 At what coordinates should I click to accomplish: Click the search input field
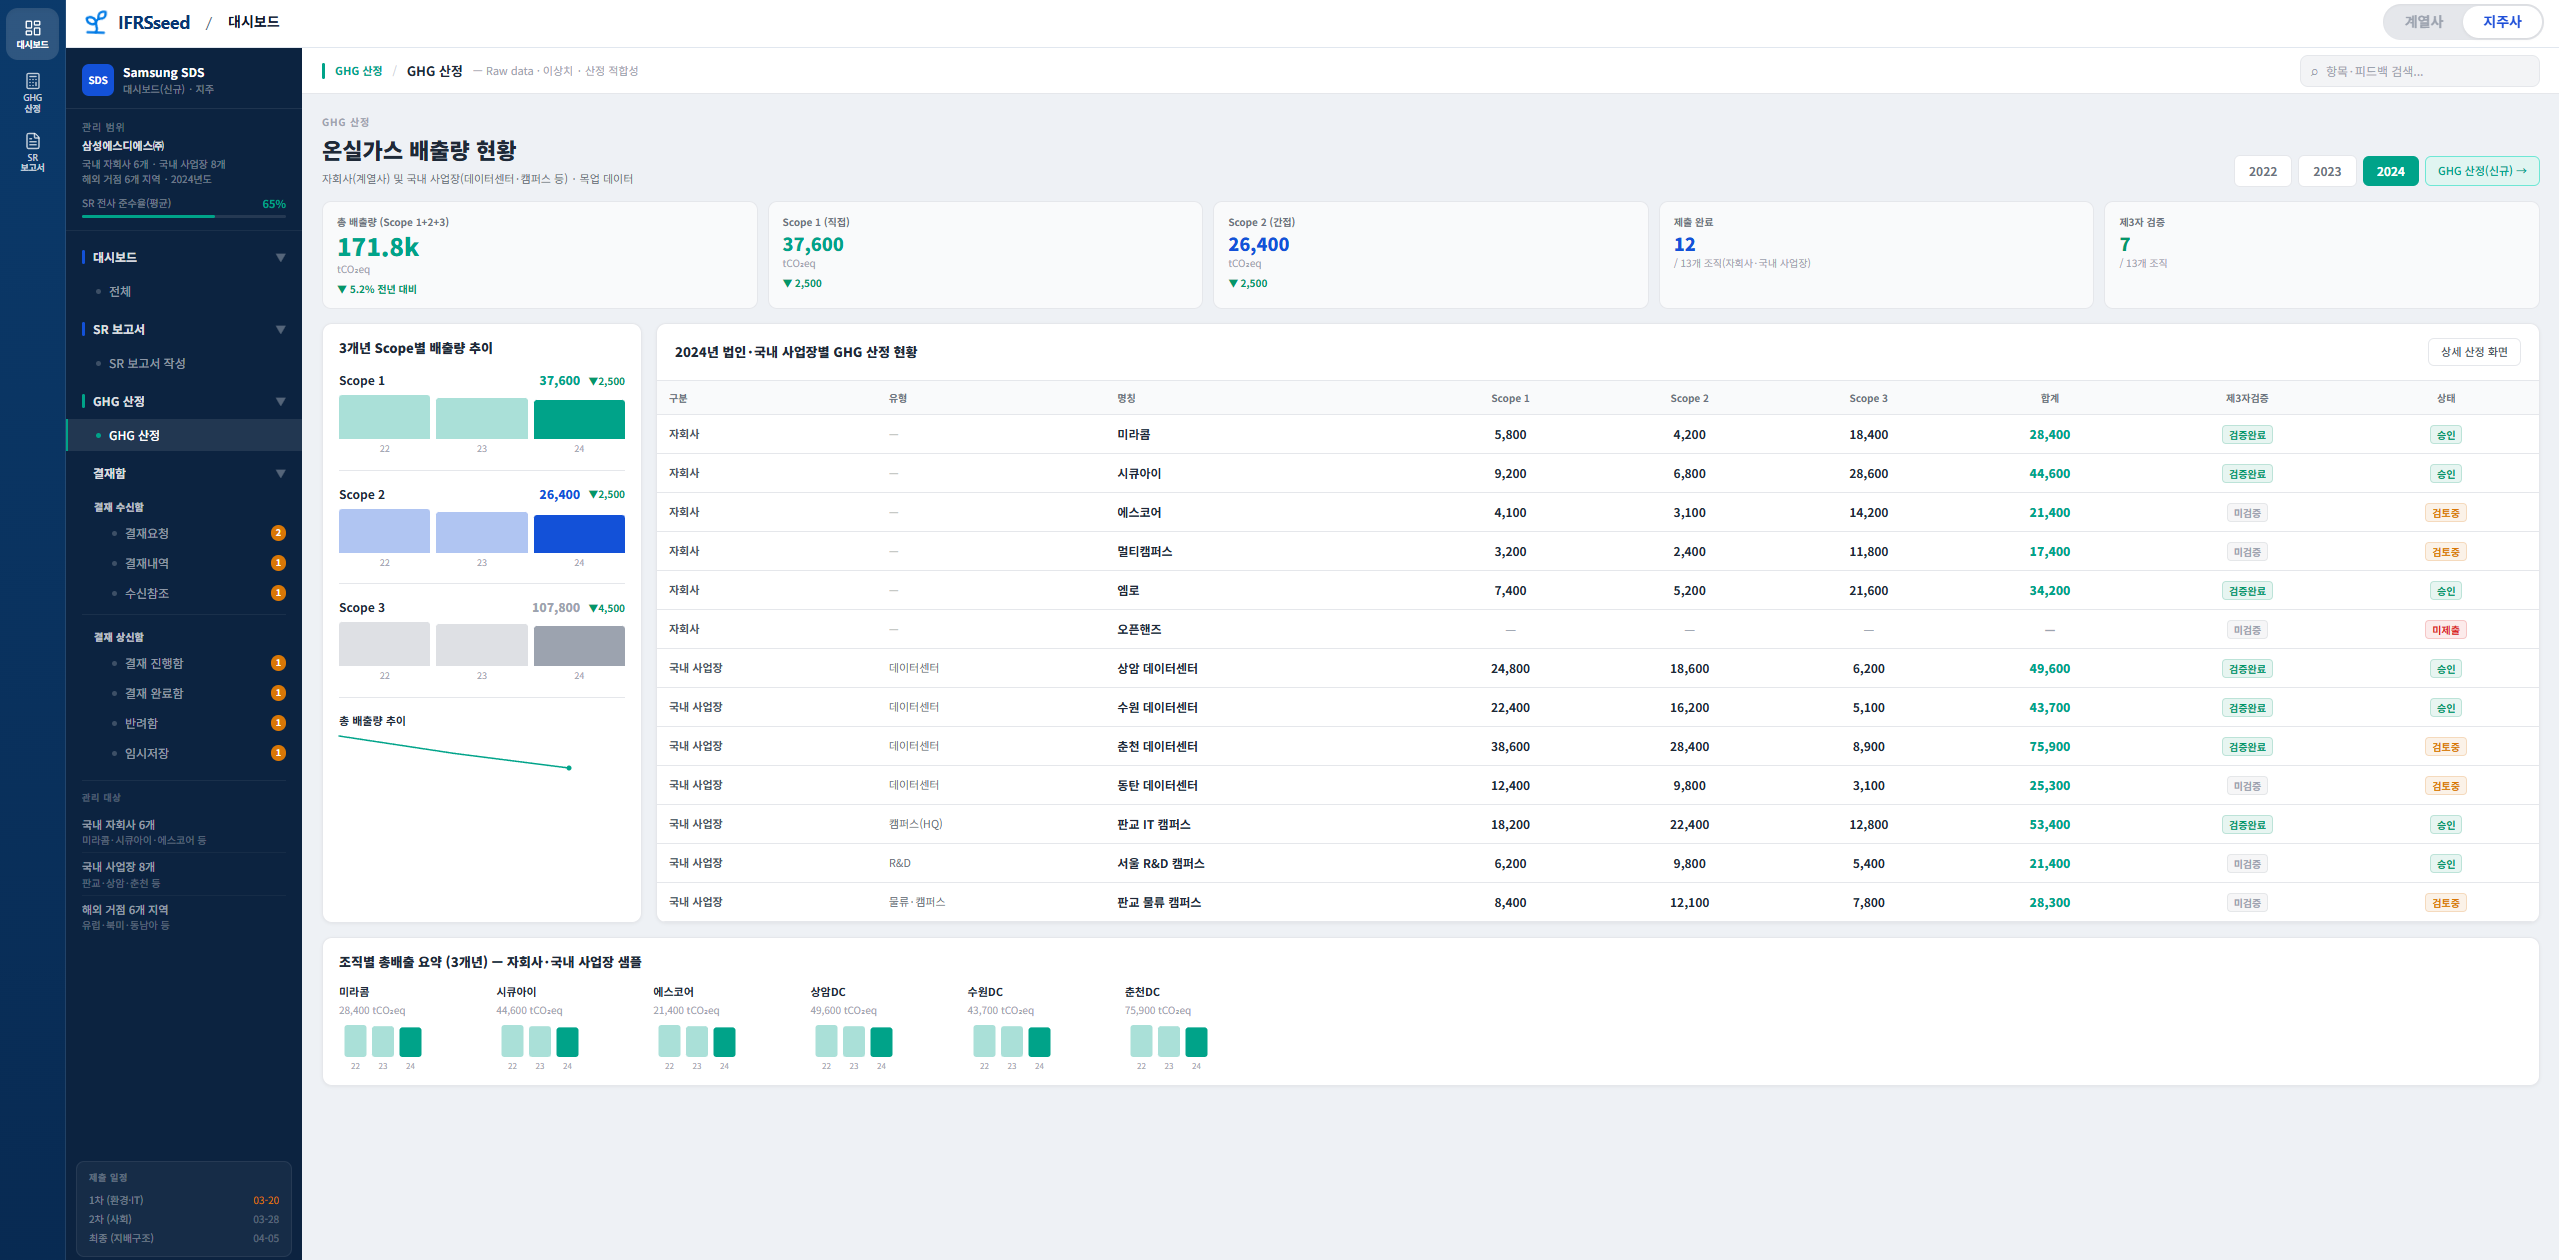coord(2418,72)
